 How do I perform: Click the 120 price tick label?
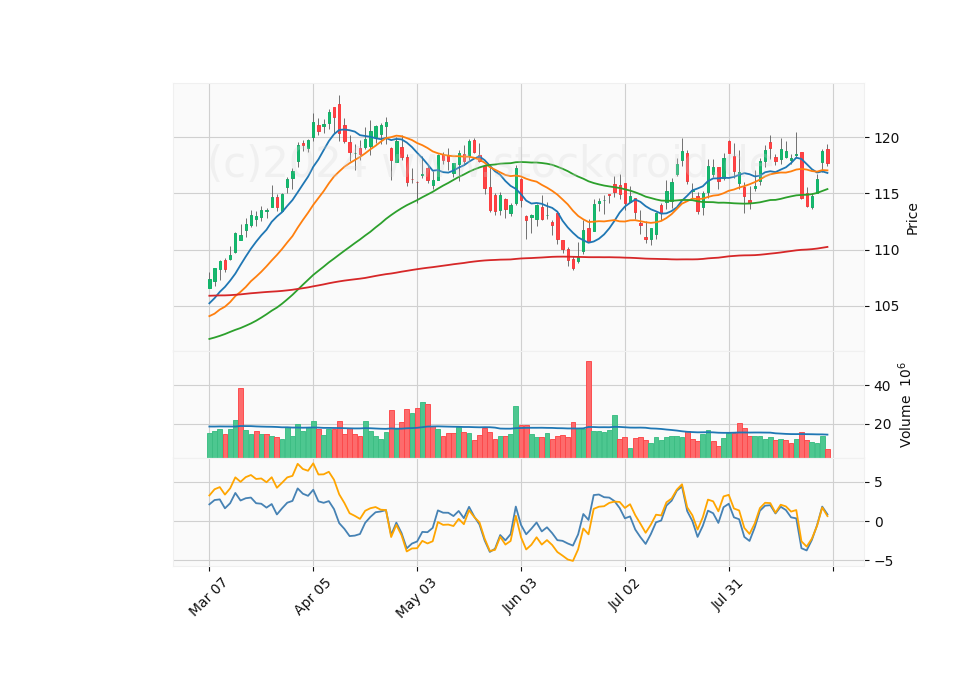click(886, 138)
